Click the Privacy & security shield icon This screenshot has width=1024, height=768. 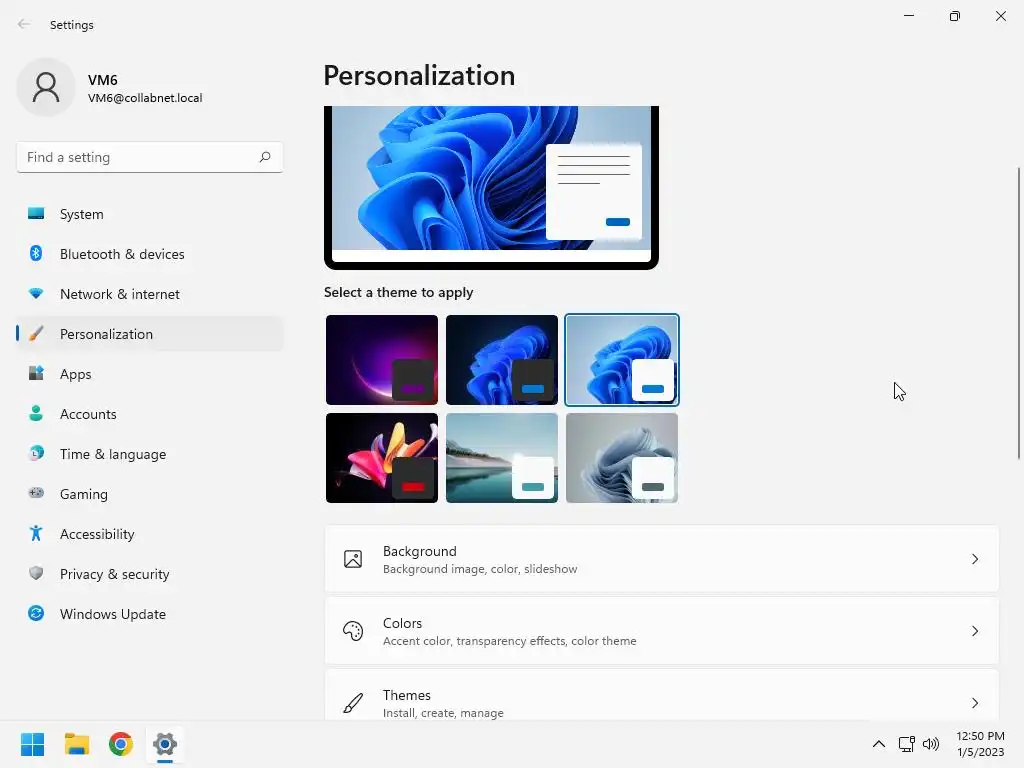tap(36, 573)
